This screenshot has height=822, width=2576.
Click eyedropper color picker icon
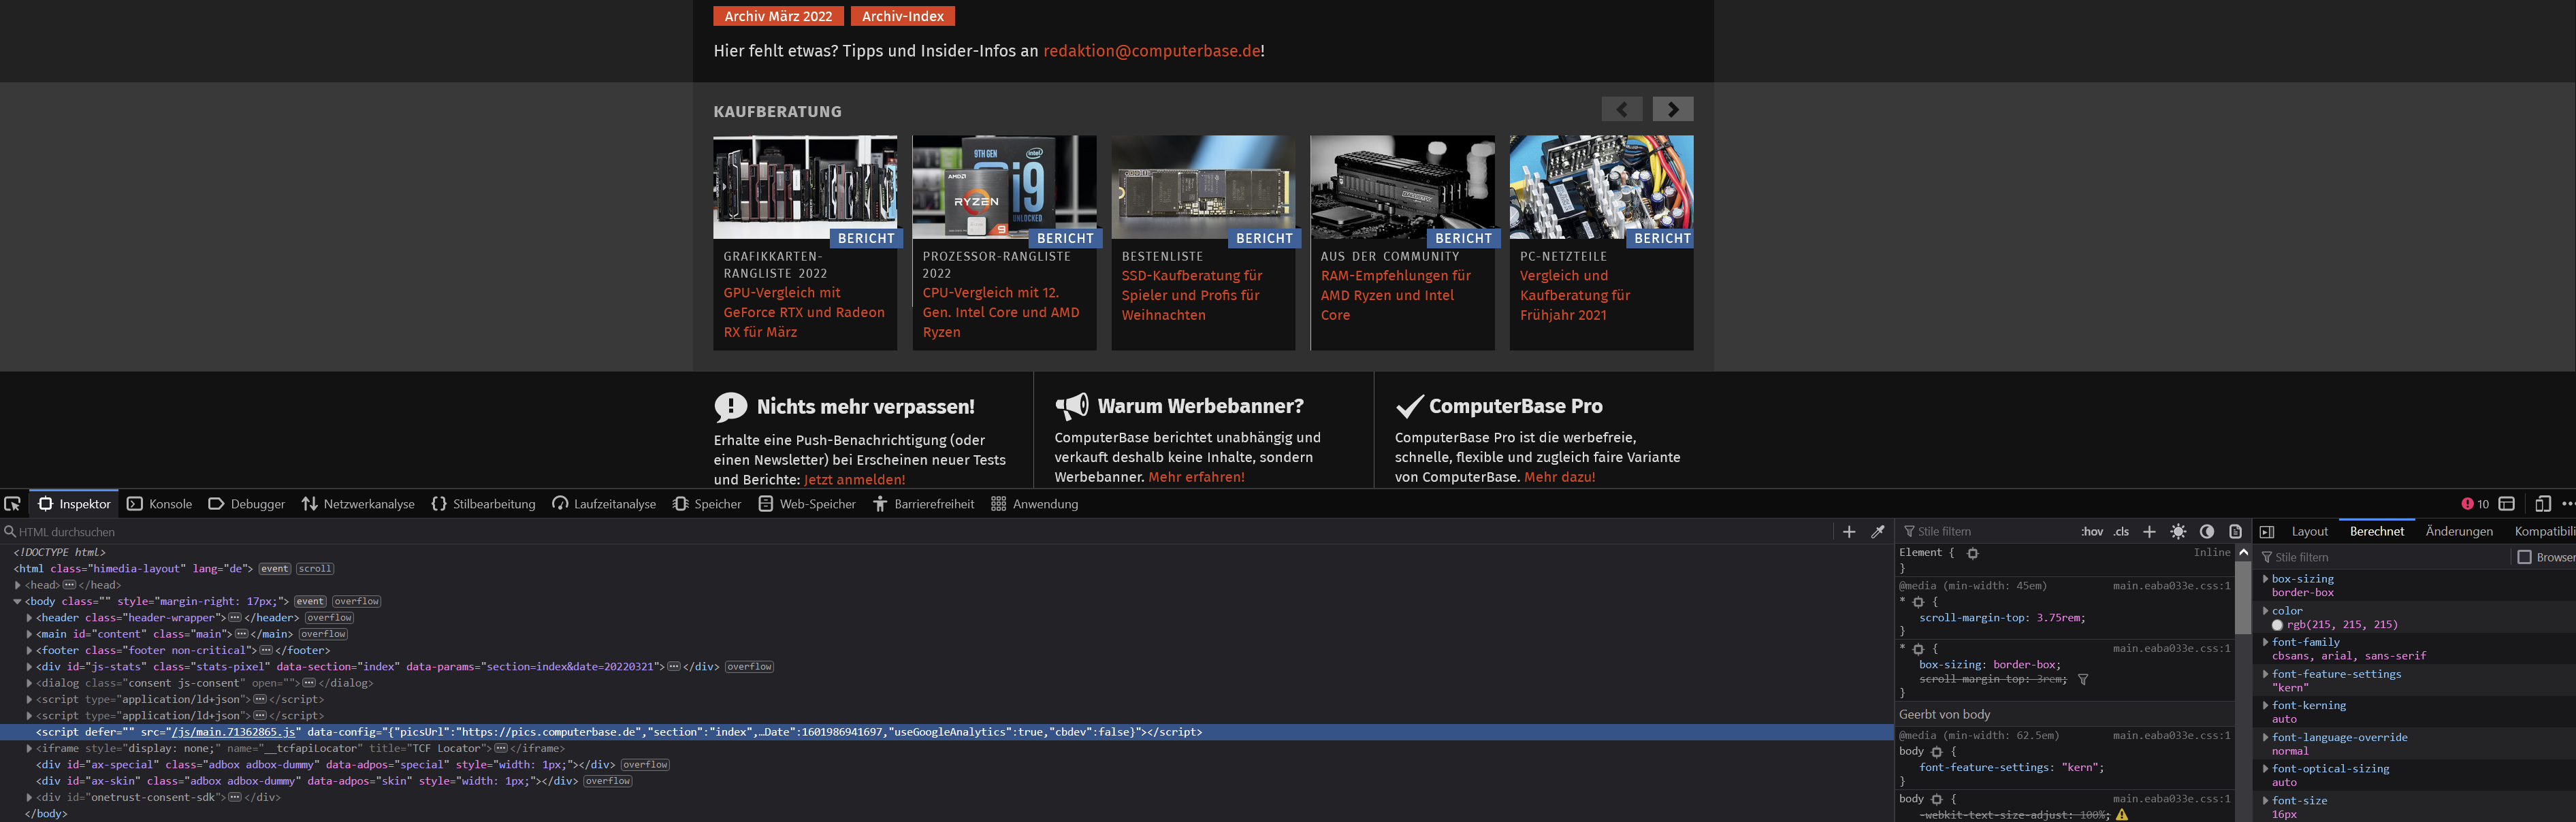tap(1878, 532)
